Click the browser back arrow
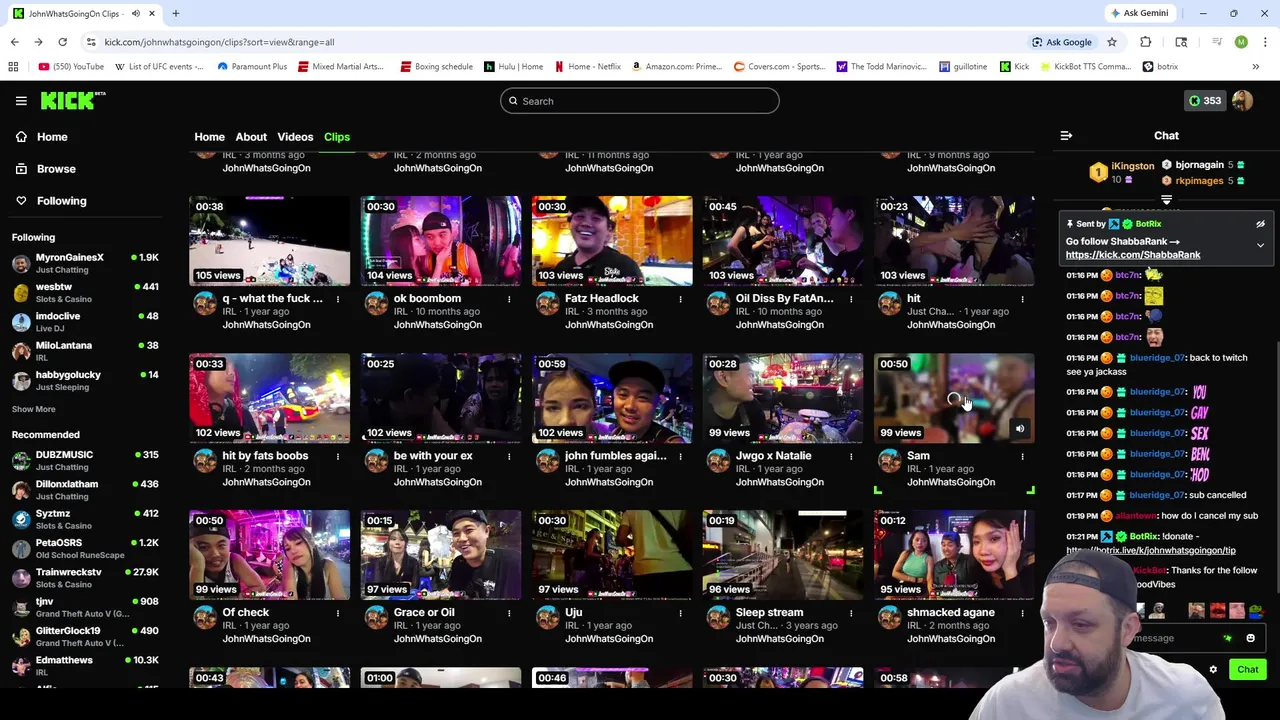 [14, 42]
